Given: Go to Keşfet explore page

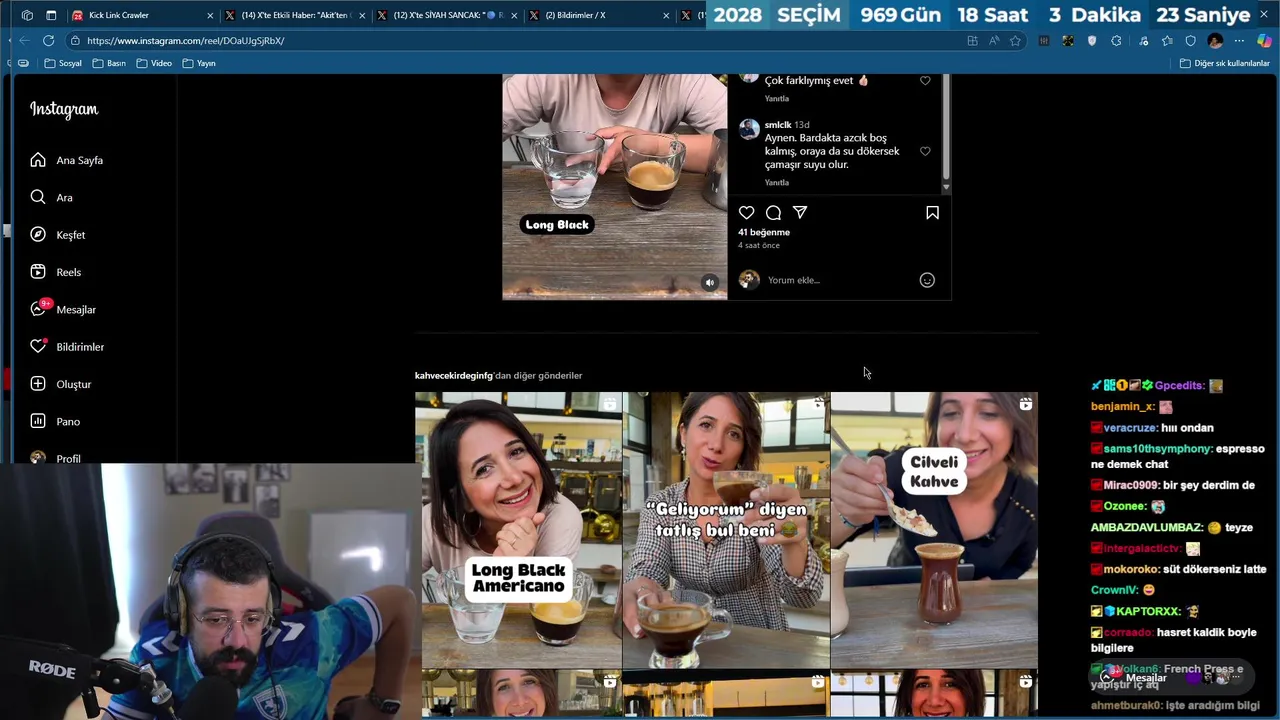Looking at the screenshot, I should (57, 235).
